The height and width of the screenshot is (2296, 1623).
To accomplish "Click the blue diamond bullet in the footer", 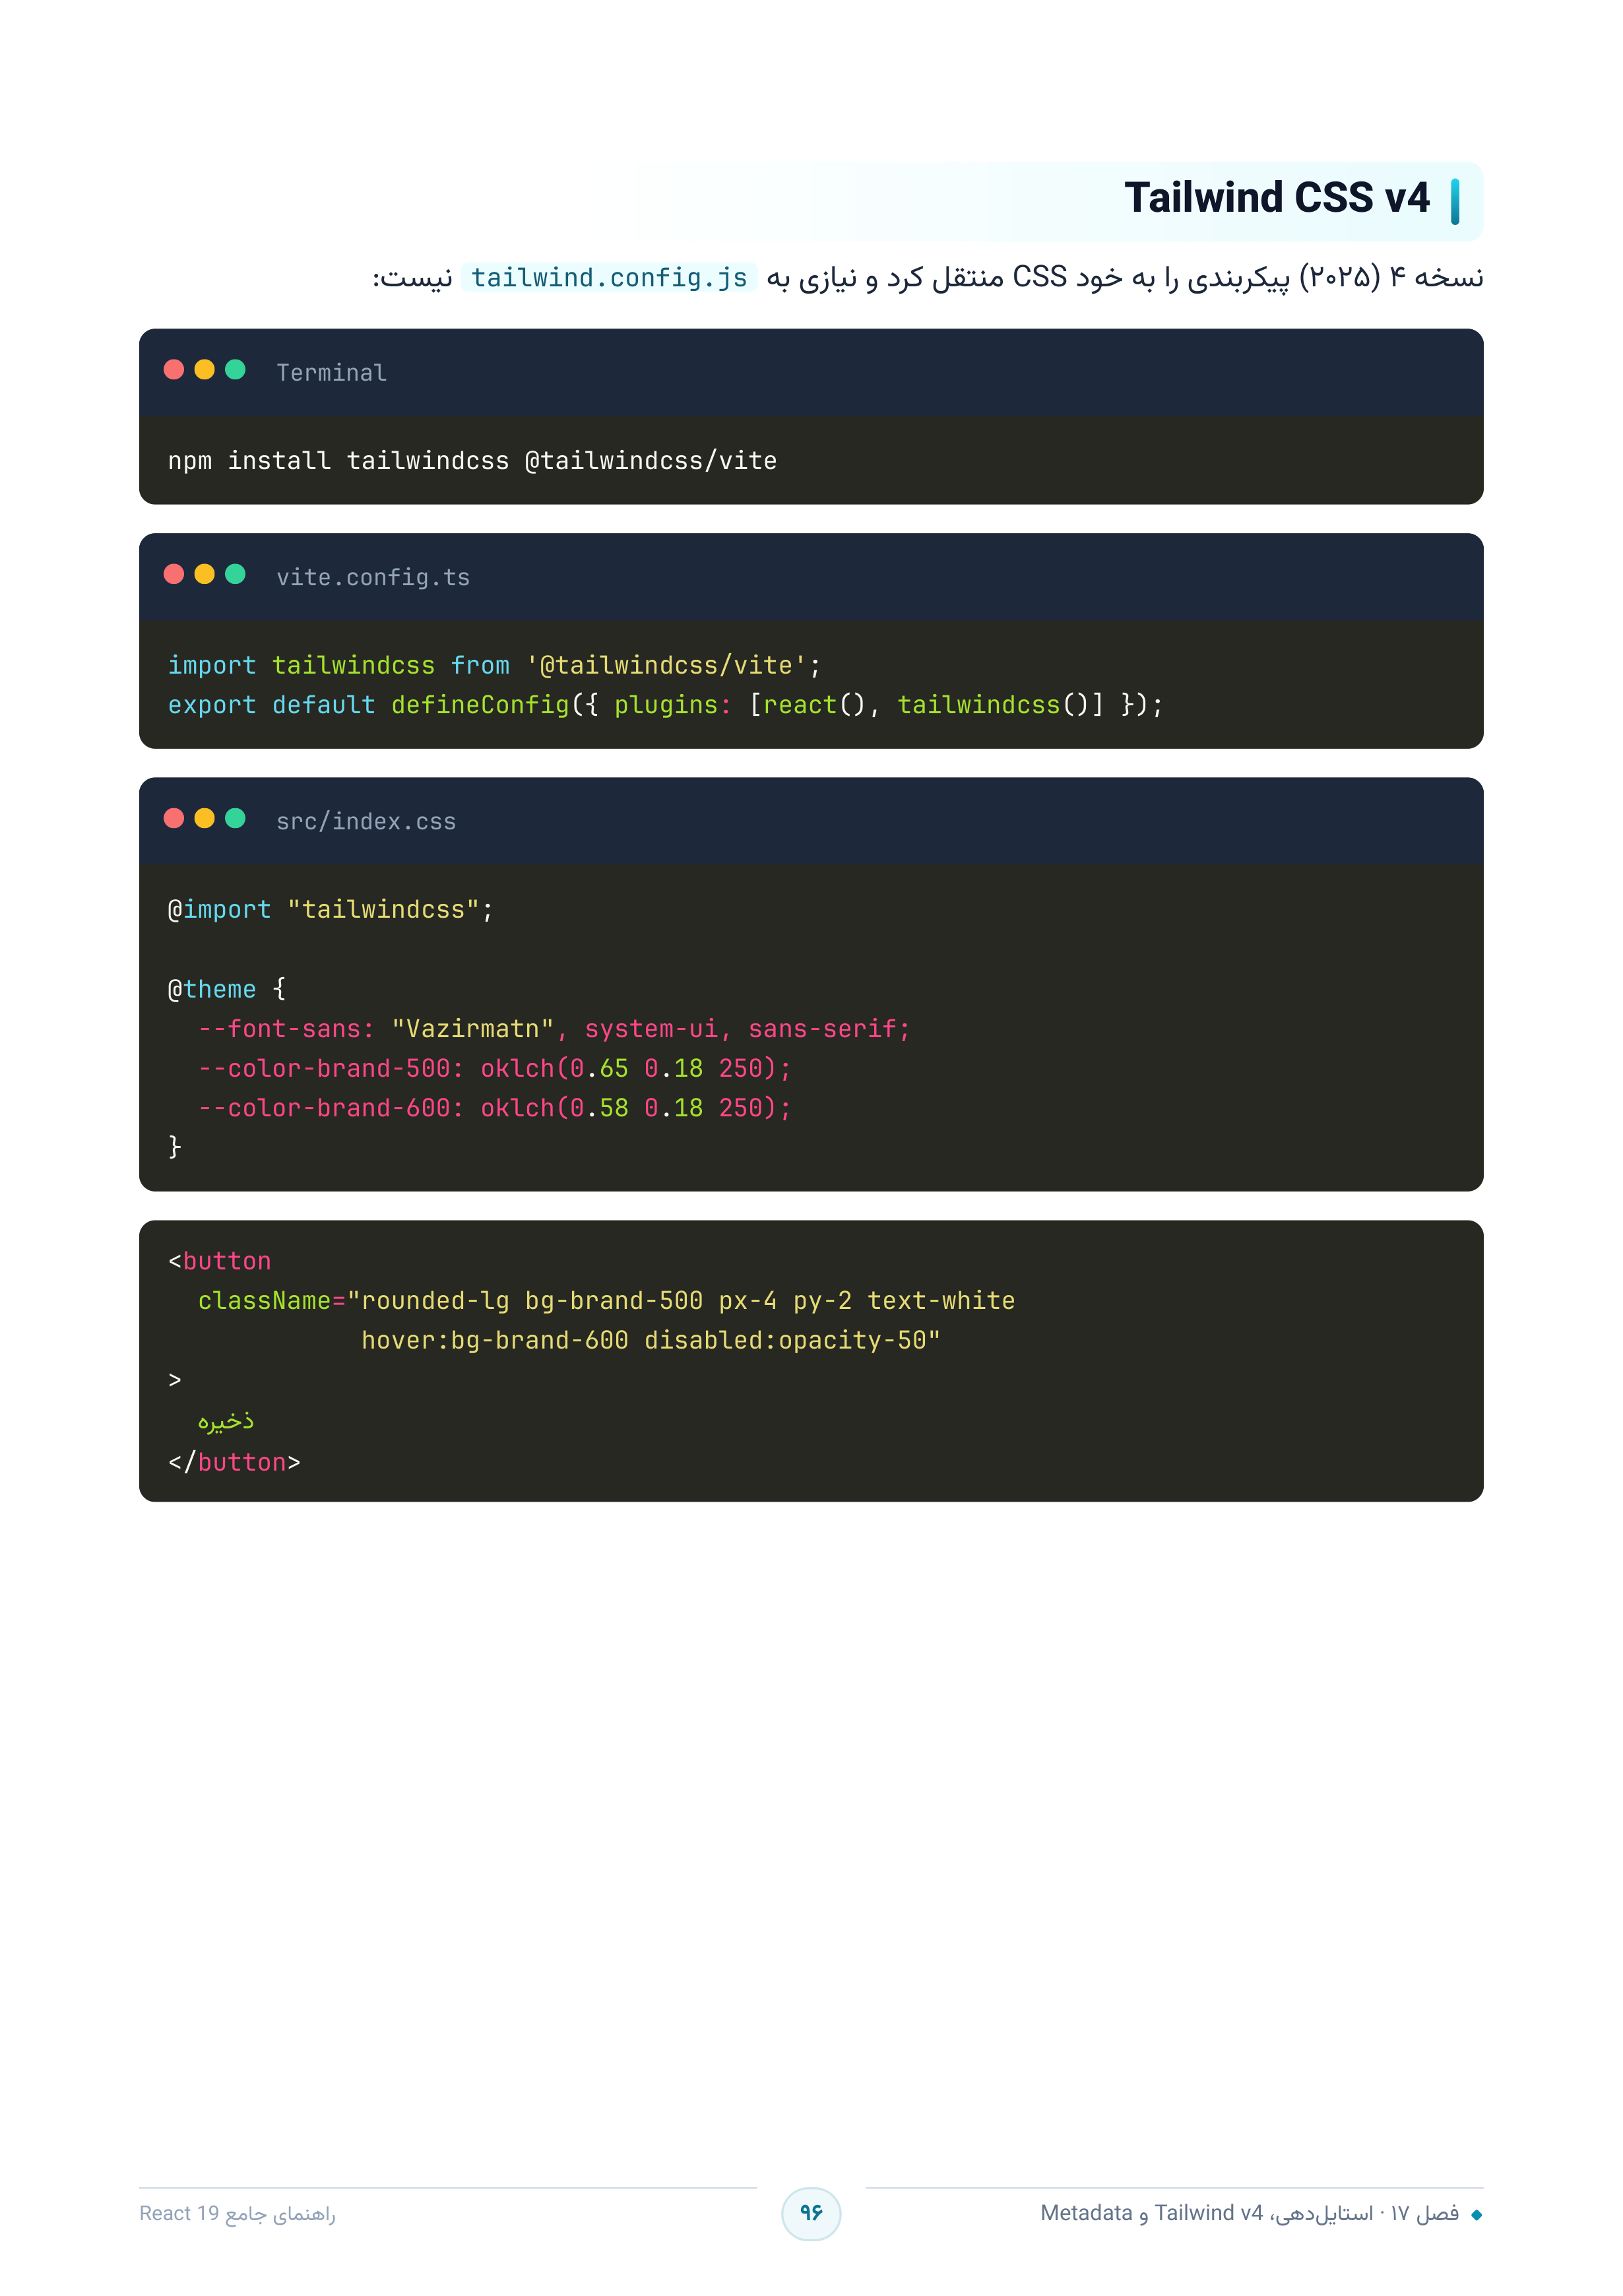I will click(x=1476, y=2215).
